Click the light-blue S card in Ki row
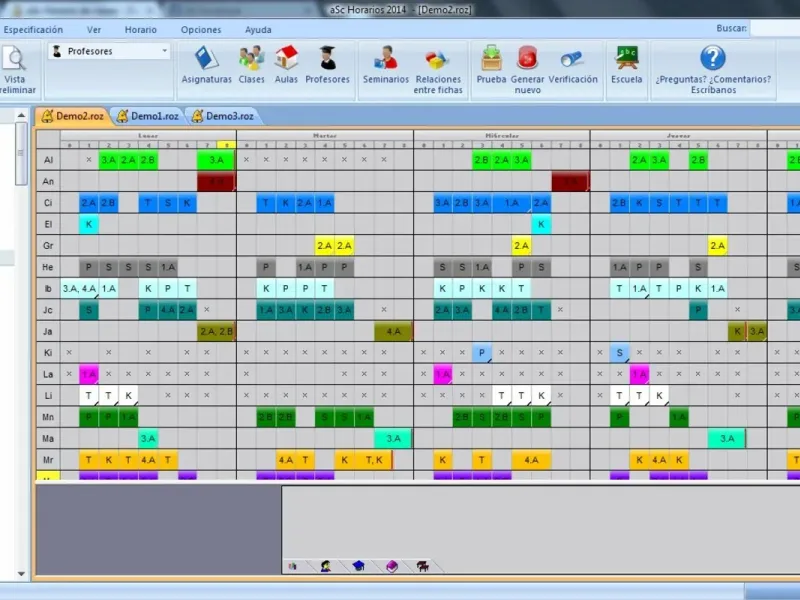Viewport: 800px width, 600px height. [x=619, y=353]
